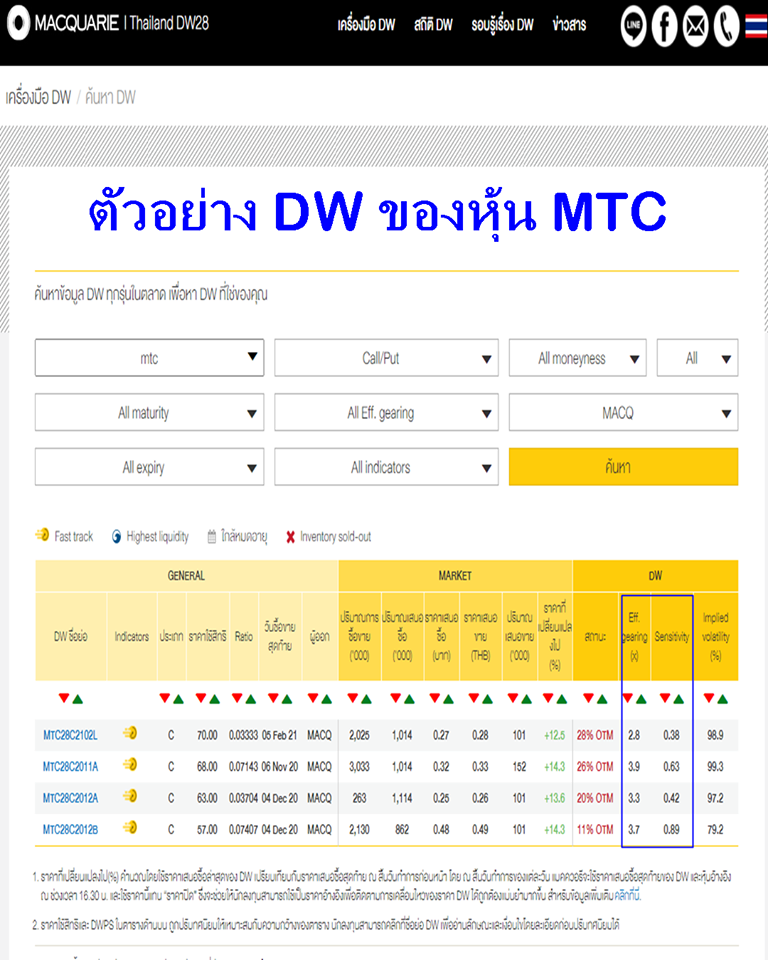Sort วันซื้อขายสุดท้าย column descending with red arrow
The width and height of the screenshot is (768, 960).
[273, 698]
